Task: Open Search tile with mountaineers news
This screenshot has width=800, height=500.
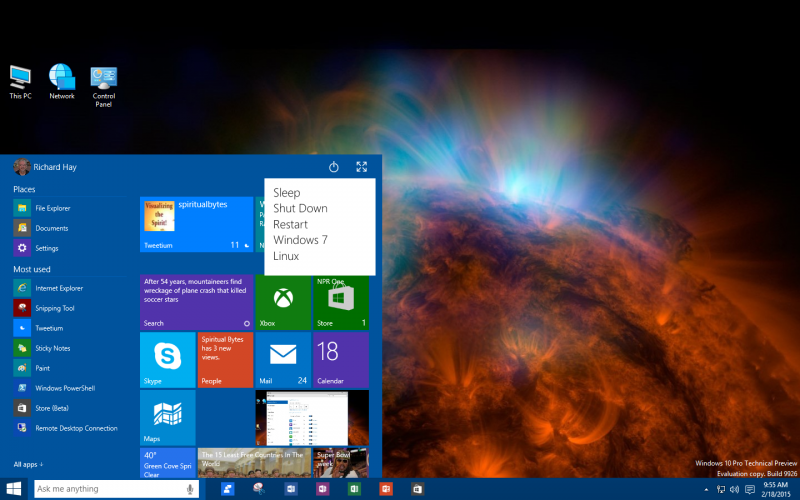Action: coord(196,303)
